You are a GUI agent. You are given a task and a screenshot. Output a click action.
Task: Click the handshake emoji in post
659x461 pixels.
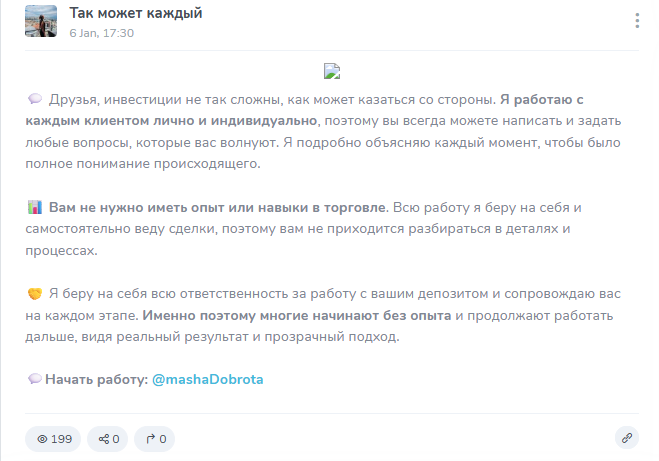click(35, 293)
